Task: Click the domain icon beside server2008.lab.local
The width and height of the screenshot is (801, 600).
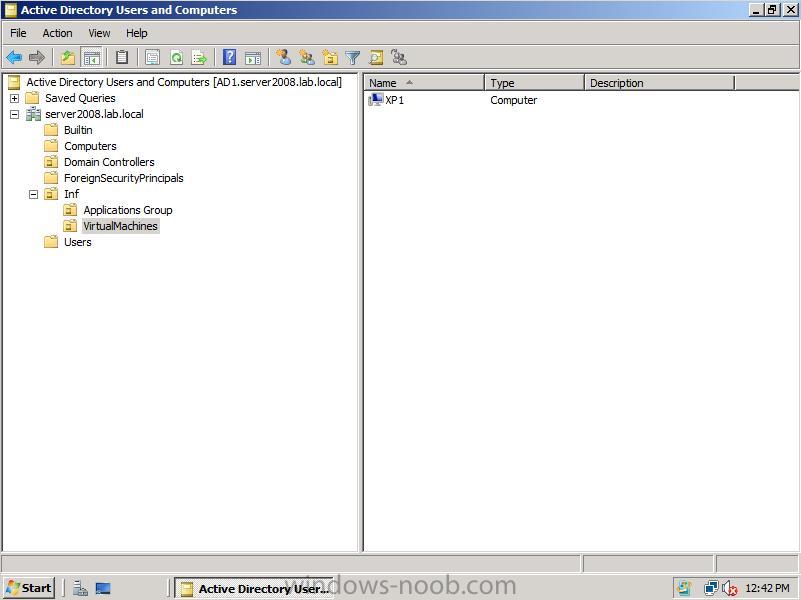Action: tap(34, 114)
